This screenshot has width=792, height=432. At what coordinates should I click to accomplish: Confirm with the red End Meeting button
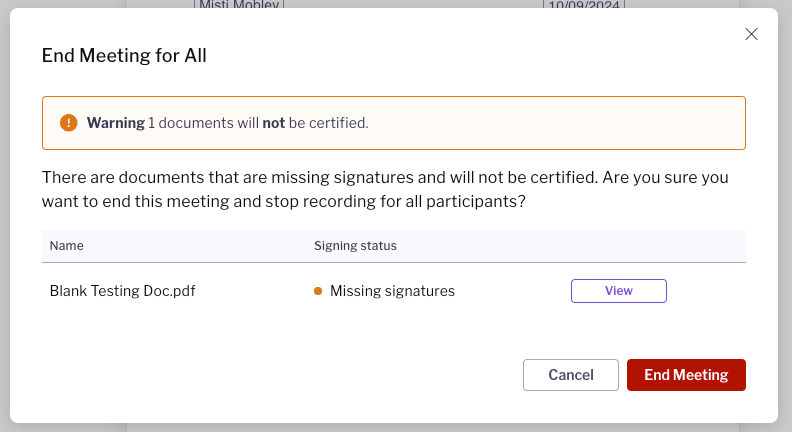coord(686,375)
